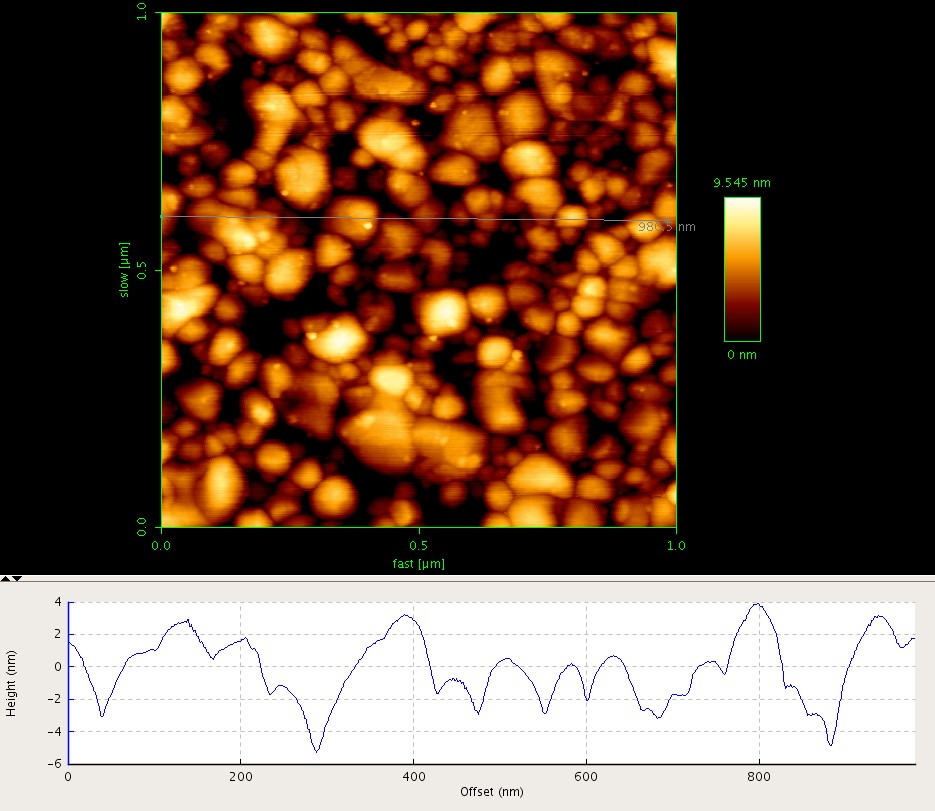This screenshot has width=935, height=811.
Task: Click the 9.545 nm maximum scale label
Action: pyautogui.click(x=741, y=183)
